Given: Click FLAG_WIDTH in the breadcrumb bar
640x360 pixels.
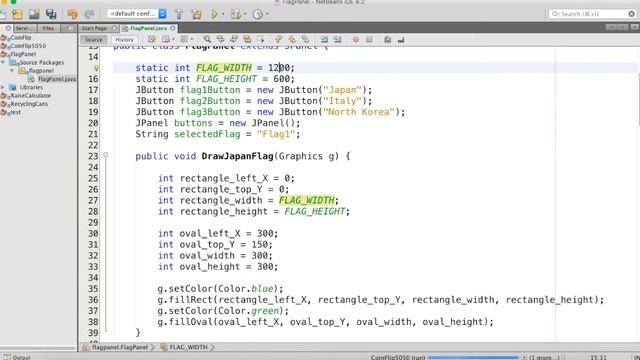Looking at the screenshot, I should (x=189, y=347).
